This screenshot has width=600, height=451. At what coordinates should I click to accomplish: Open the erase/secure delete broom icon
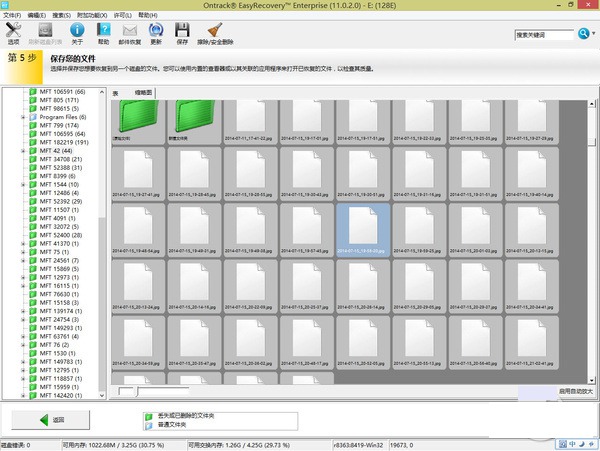point(215,30)
